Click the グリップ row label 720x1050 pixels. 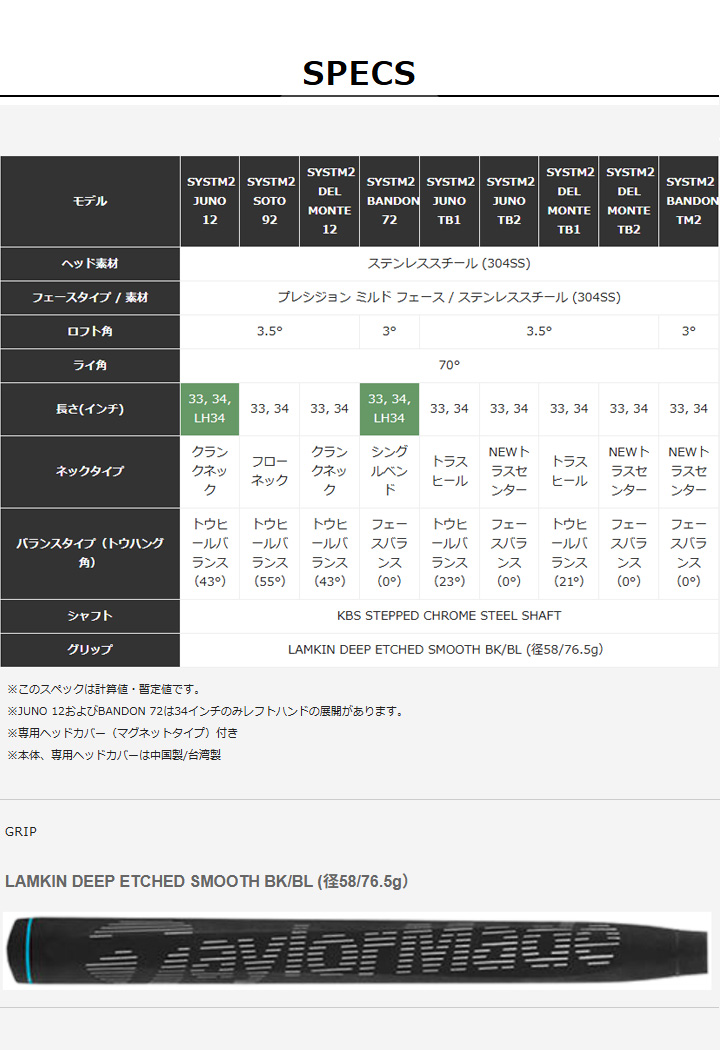[x=90, y=650]
